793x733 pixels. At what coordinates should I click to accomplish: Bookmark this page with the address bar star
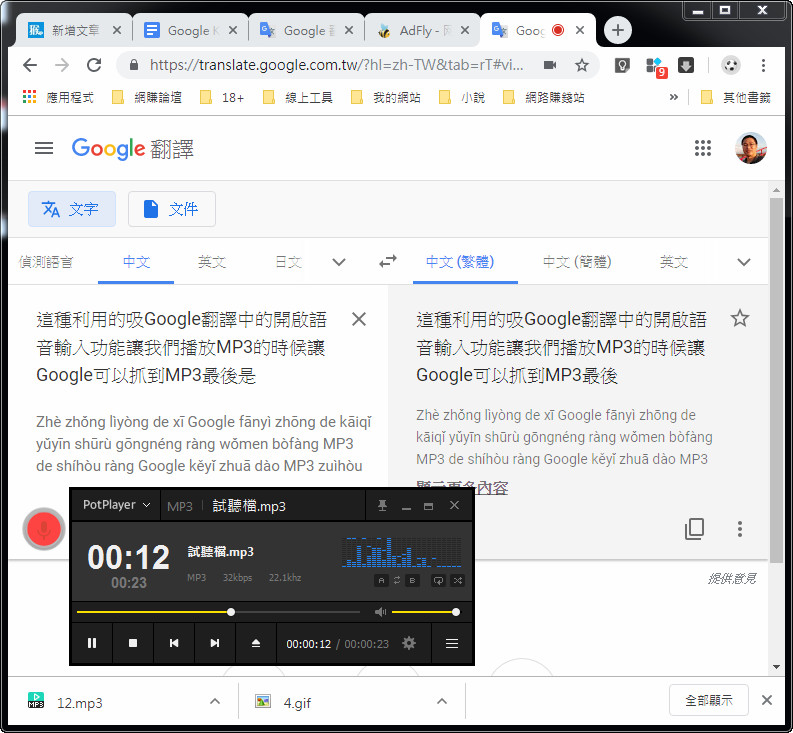582,65
